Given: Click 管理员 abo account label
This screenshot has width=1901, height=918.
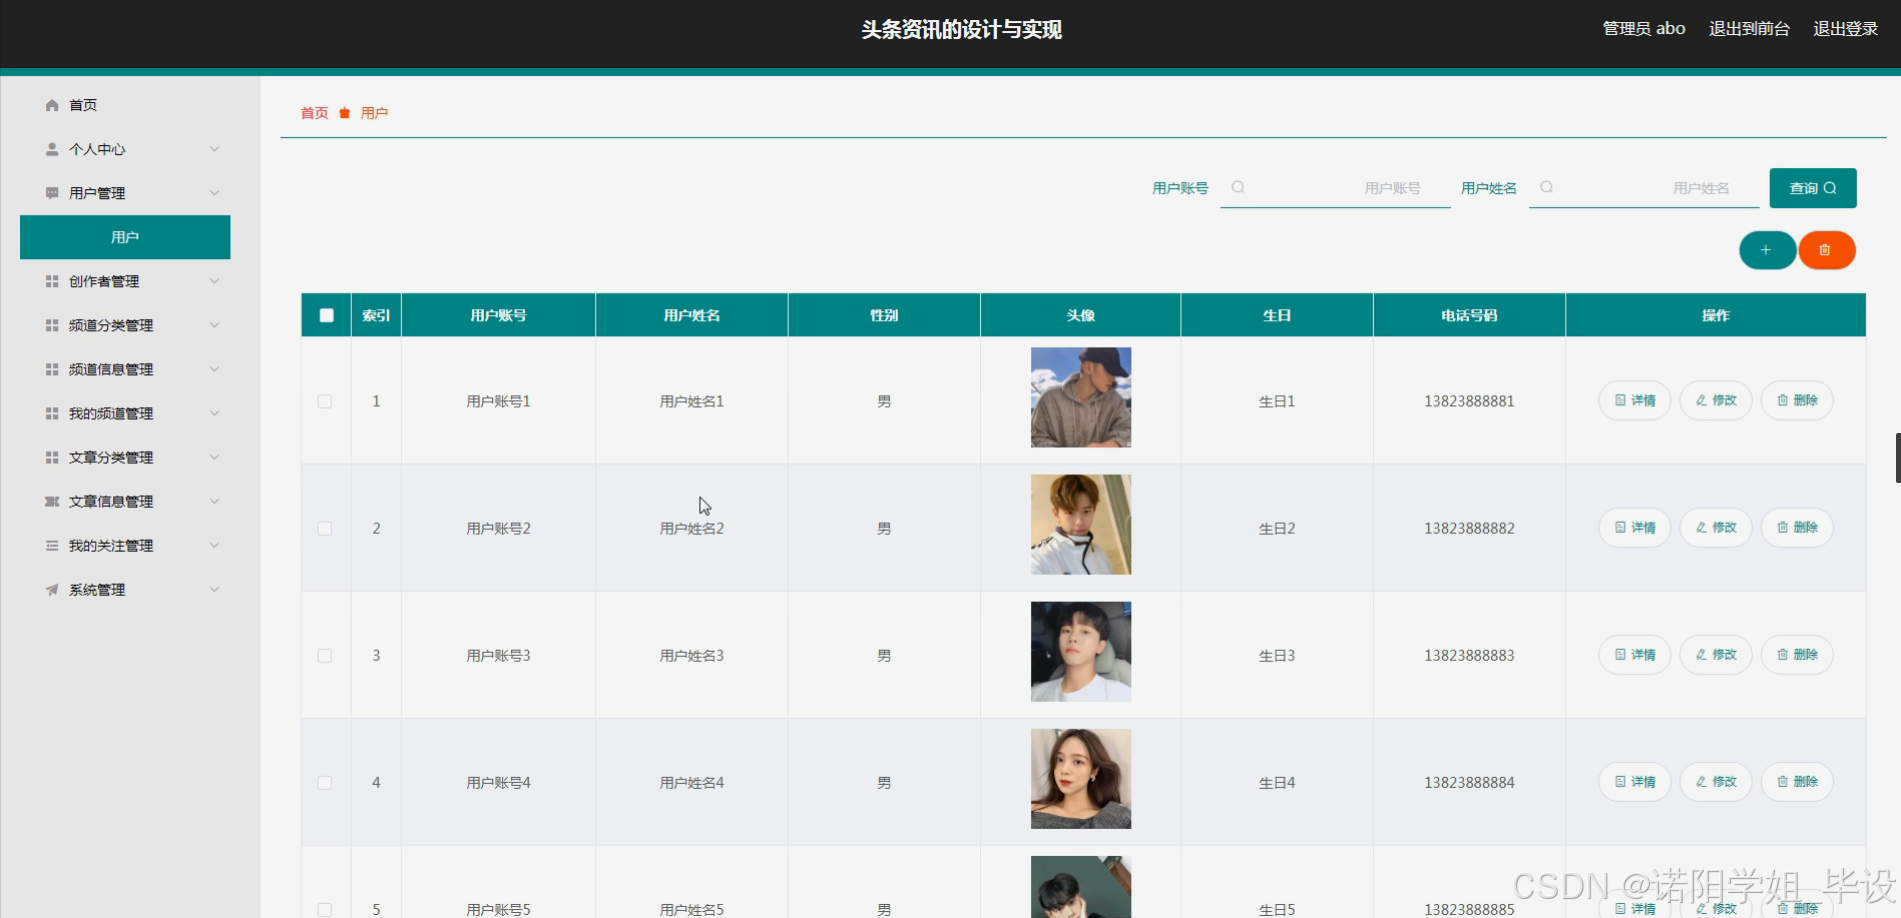Looking at the screenshot, I should pyautogui.click(x=1644, y=29).
